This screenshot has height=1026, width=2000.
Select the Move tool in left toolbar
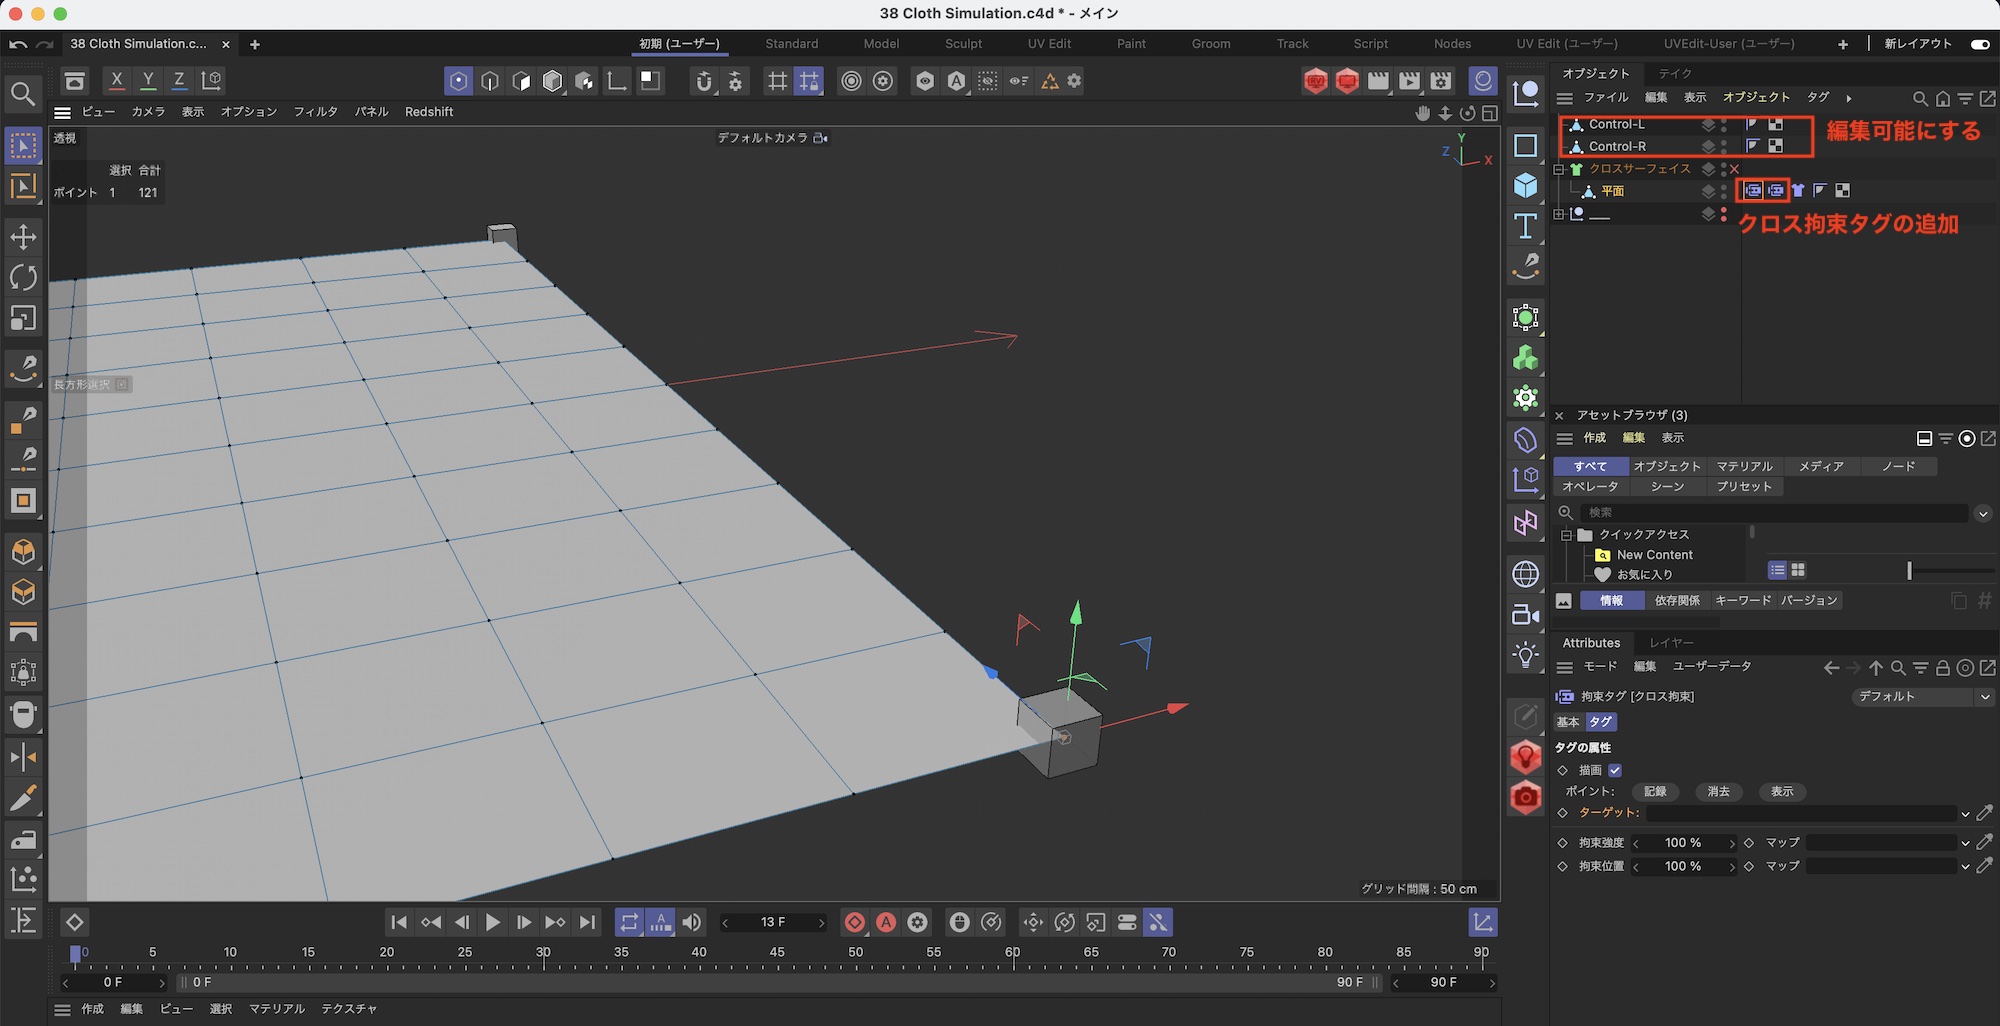pos(23,237)
